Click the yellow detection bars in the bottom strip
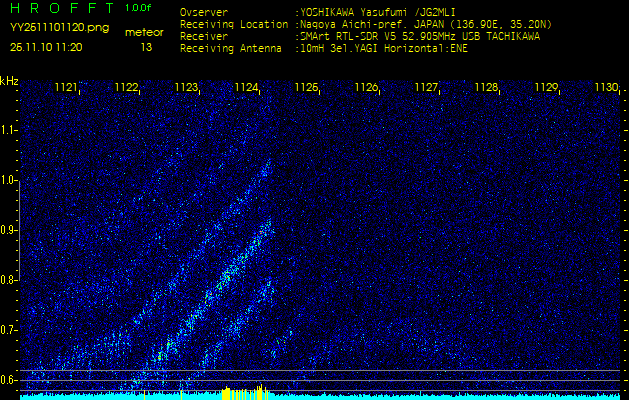 (245, 392)
